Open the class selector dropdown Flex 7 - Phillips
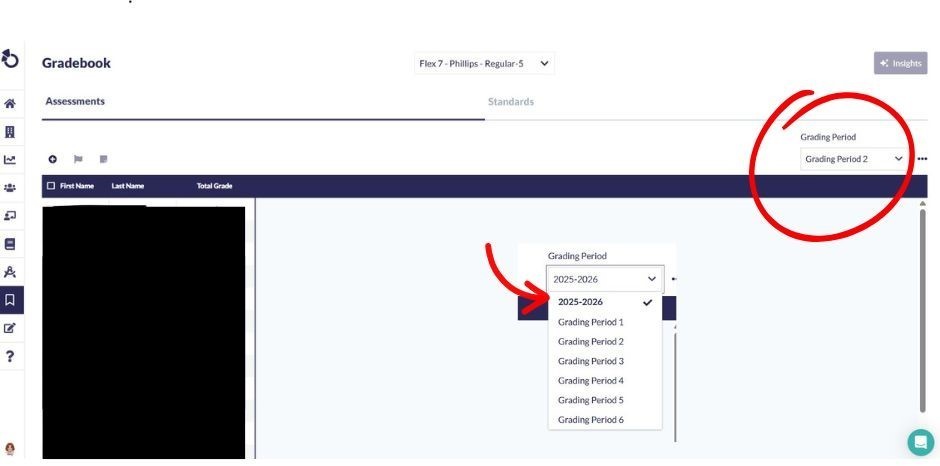 [485, 63]
